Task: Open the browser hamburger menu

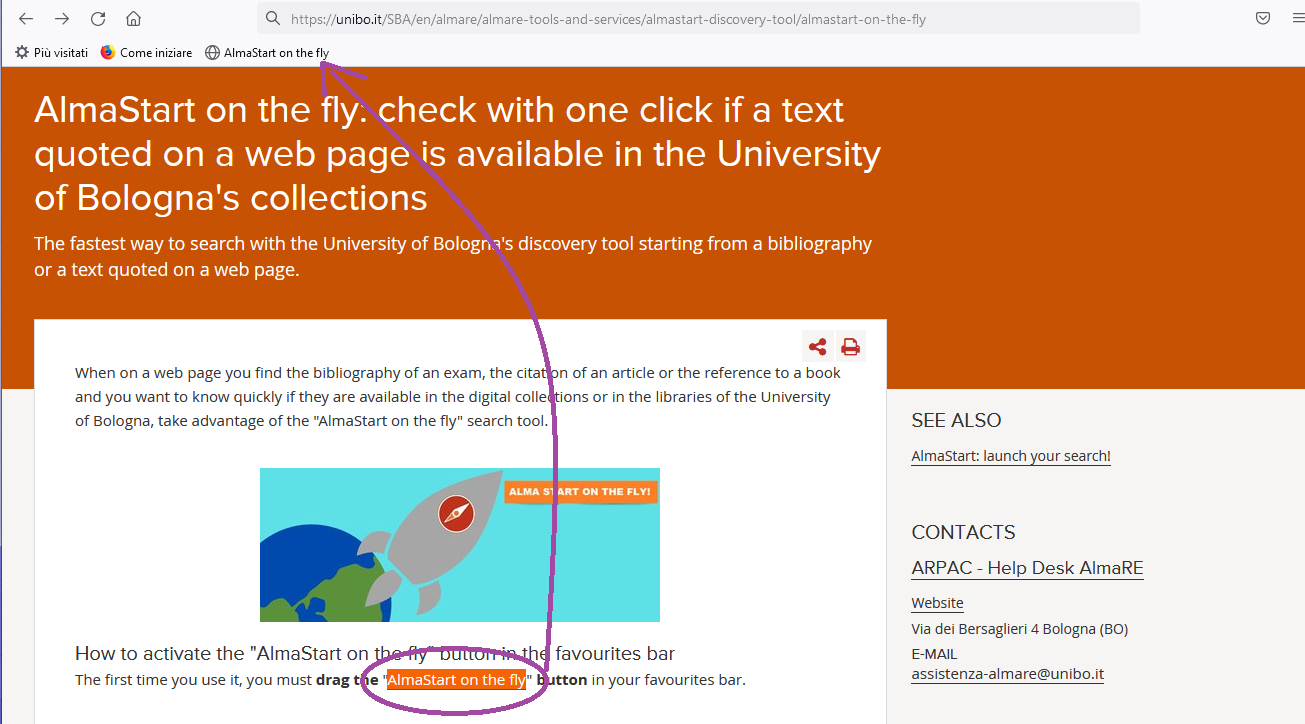Action: coord(1297,18)
